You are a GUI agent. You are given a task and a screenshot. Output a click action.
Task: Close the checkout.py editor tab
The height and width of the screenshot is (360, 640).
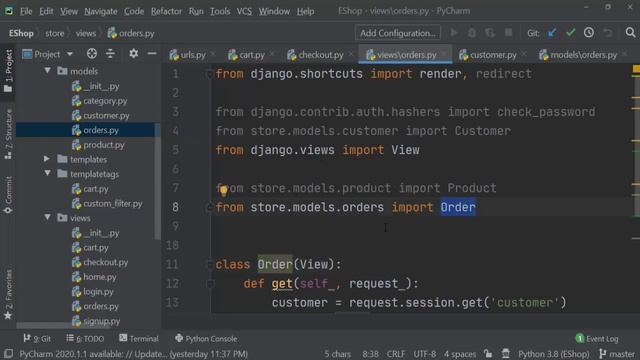351,54
